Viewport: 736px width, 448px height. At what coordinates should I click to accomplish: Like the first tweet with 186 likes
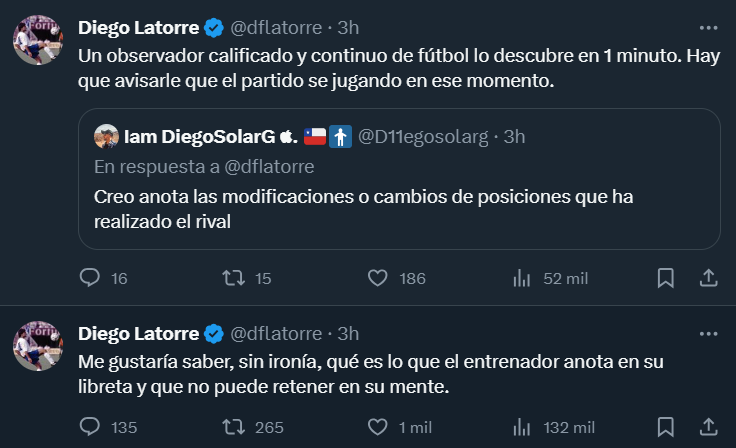(377, 278)
